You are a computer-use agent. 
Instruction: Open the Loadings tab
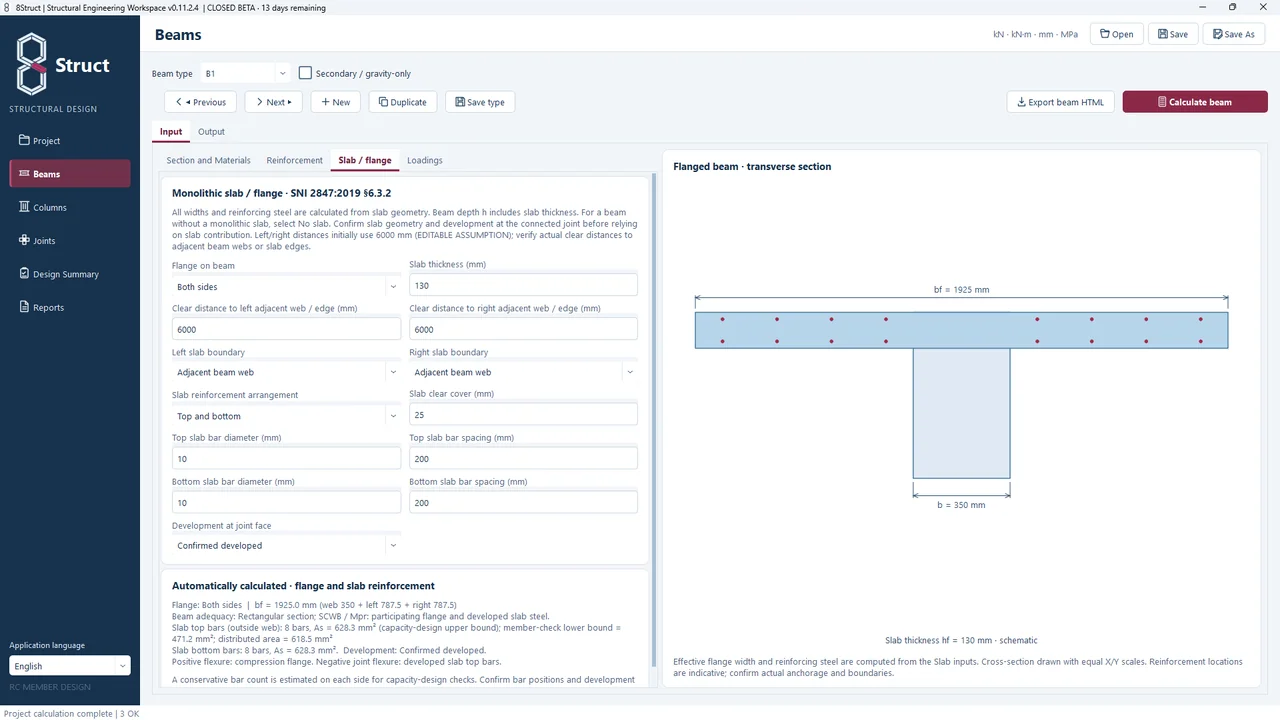coord(425,160)
